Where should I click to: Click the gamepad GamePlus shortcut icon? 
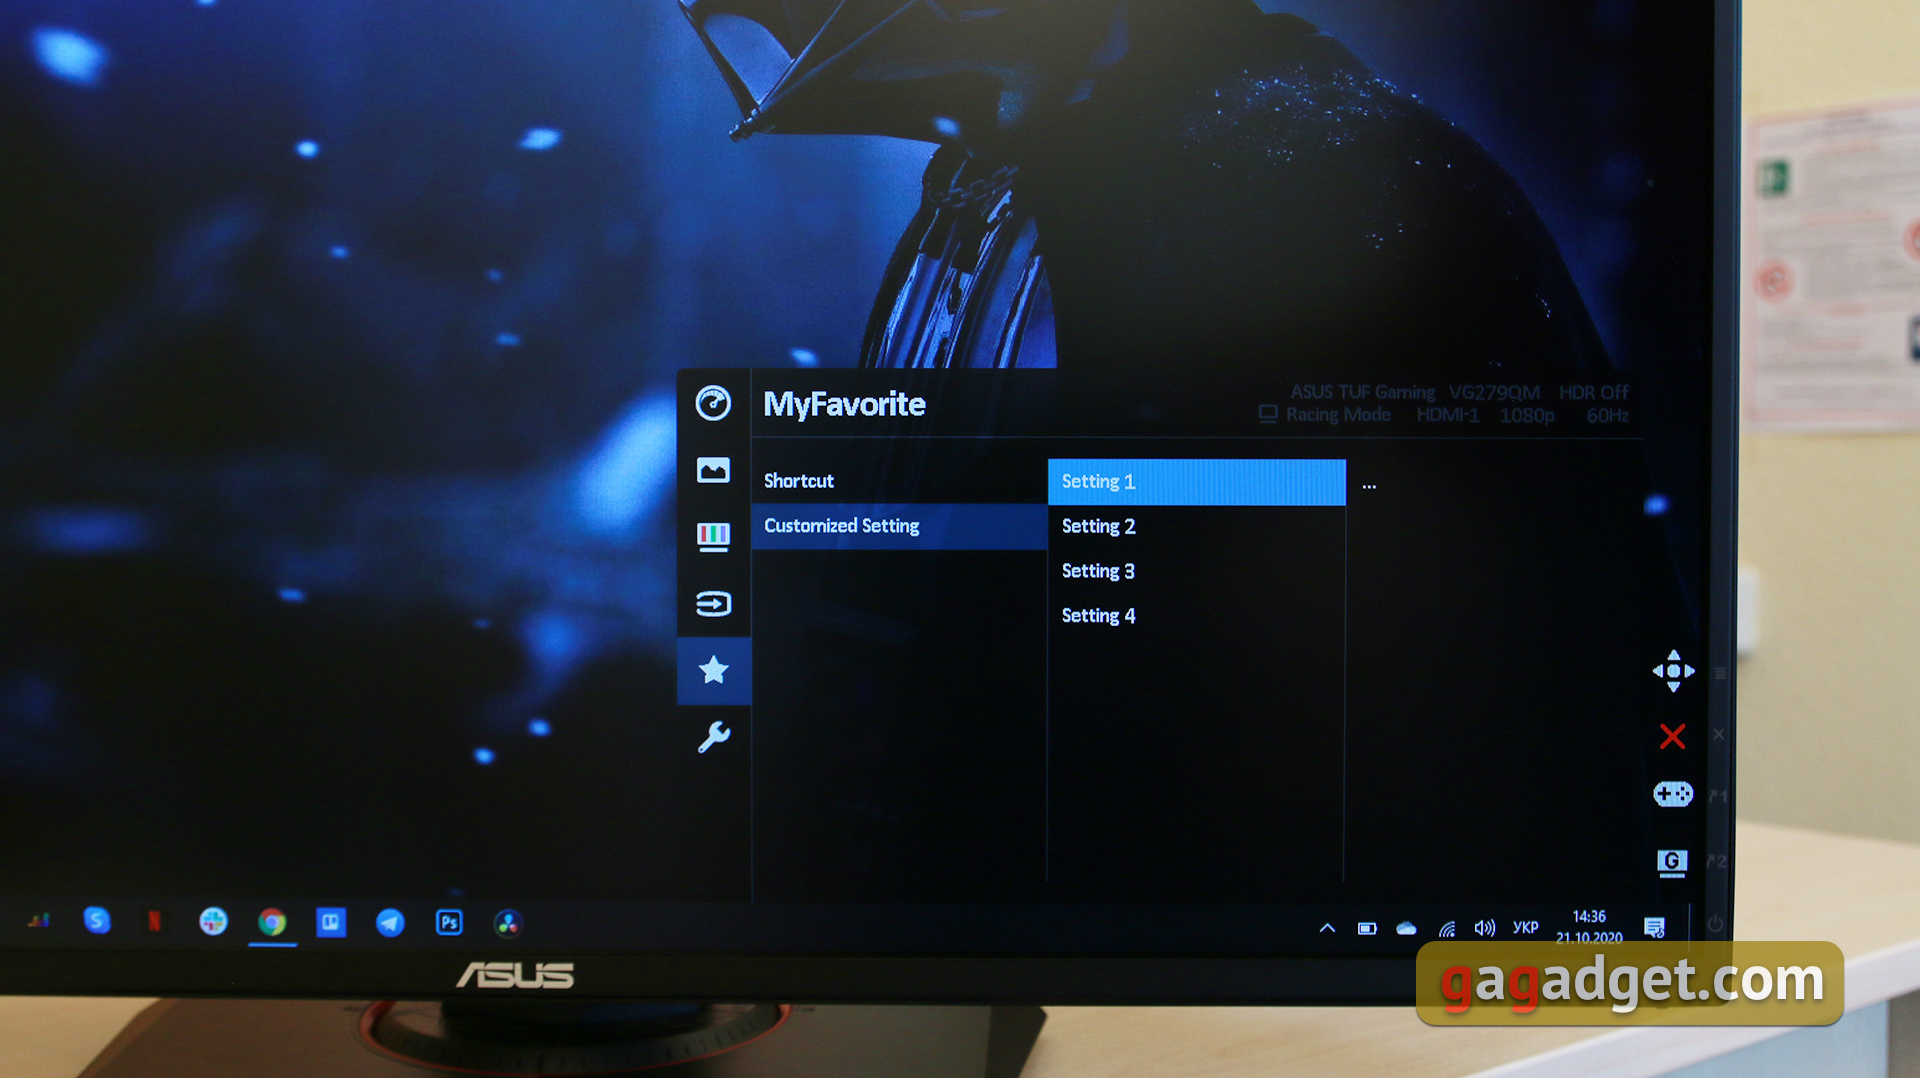[x=1673, y=794]
